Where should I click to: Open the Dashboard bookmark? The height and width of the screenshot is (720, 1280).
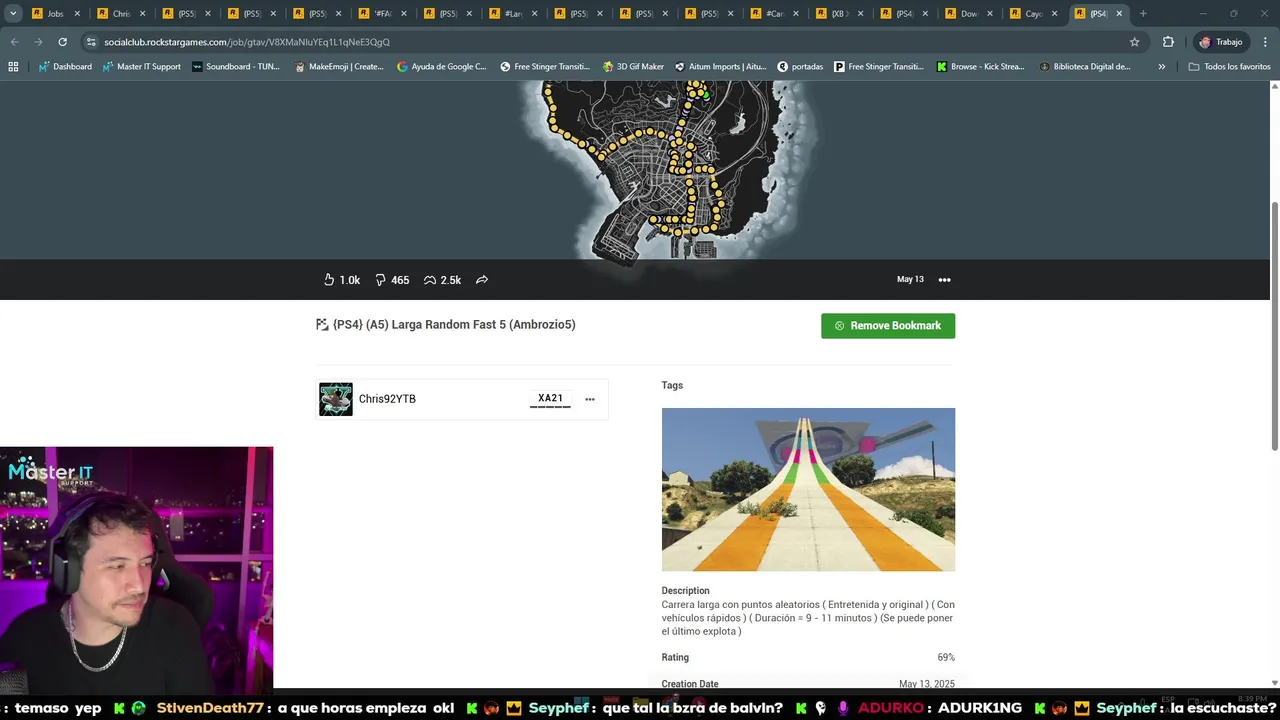pyautogui.click(x=65, y=67)
